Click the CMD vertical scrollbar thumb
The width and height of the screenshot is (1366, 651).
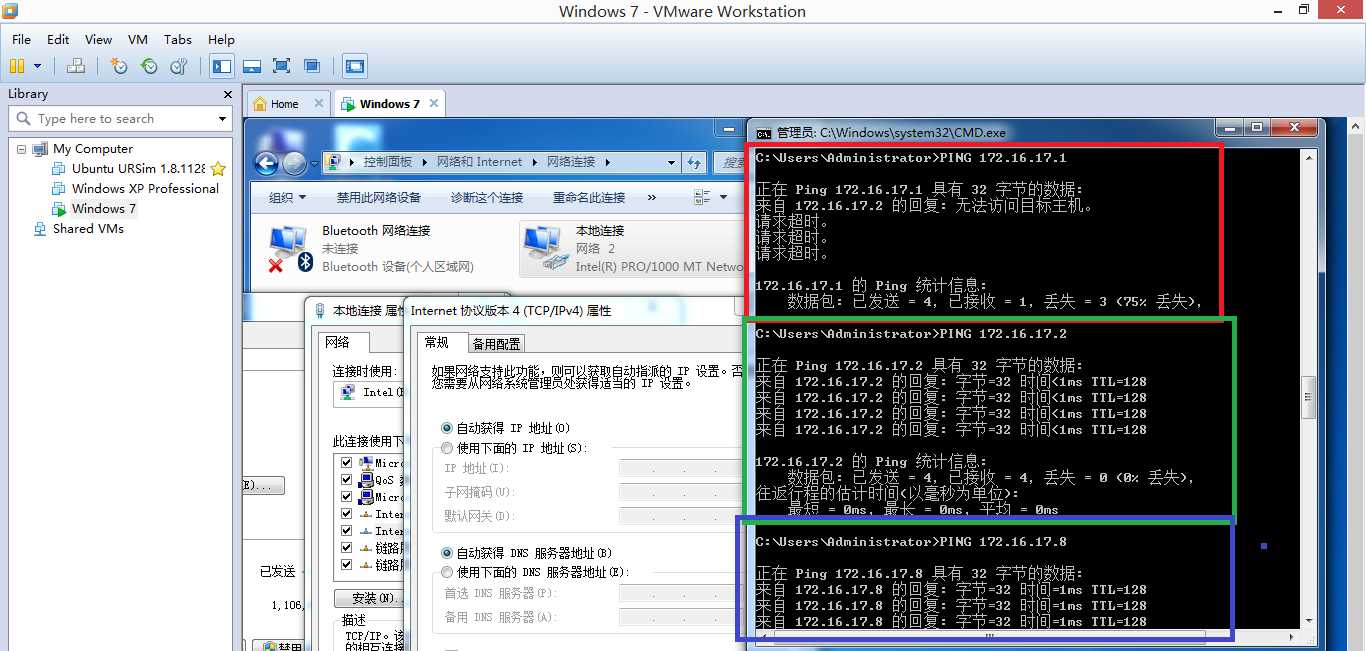[x=1308, y=397]
